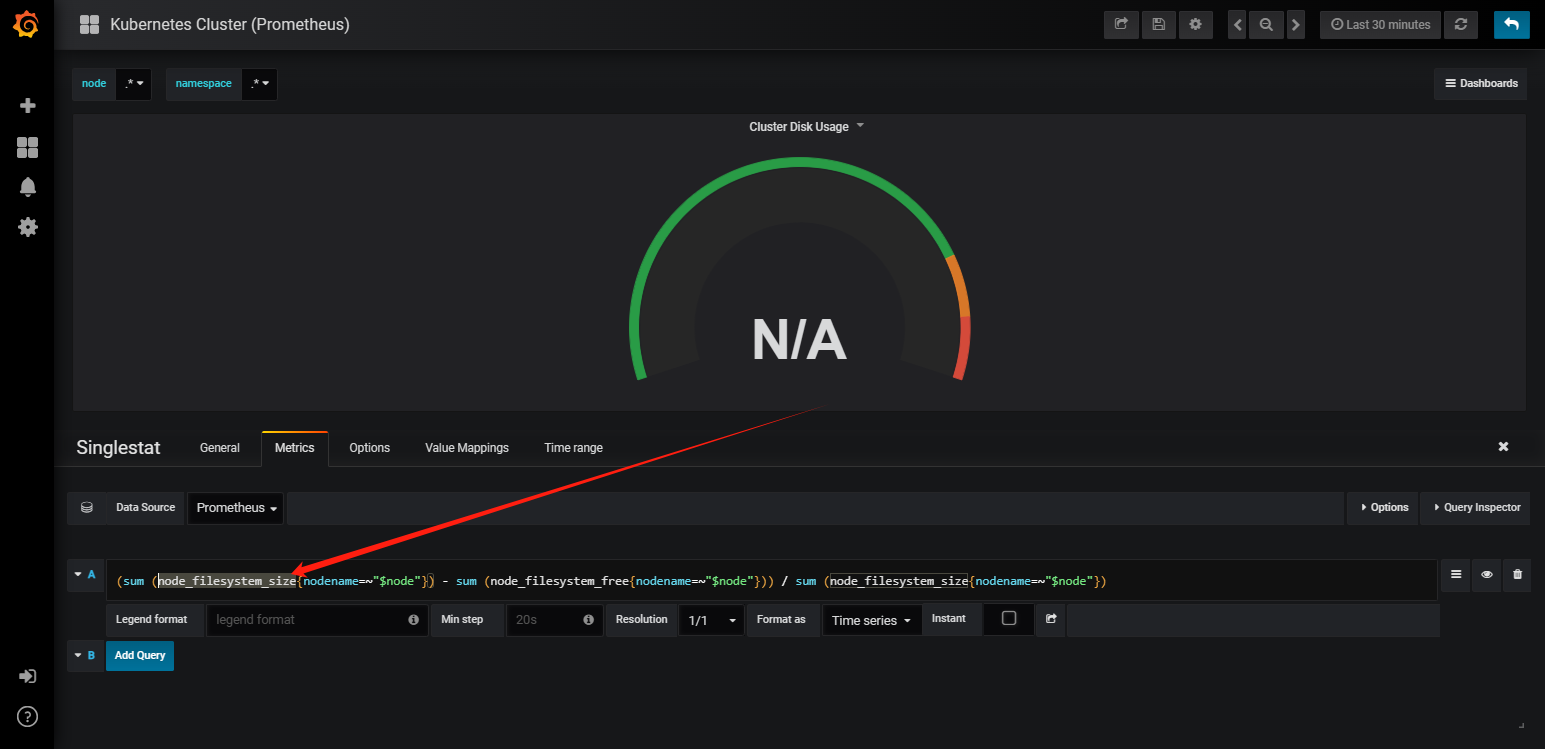Open the Configuration gear in sidebar
Viewport: 1545px width, 749px height.
[x=28, y=227]
